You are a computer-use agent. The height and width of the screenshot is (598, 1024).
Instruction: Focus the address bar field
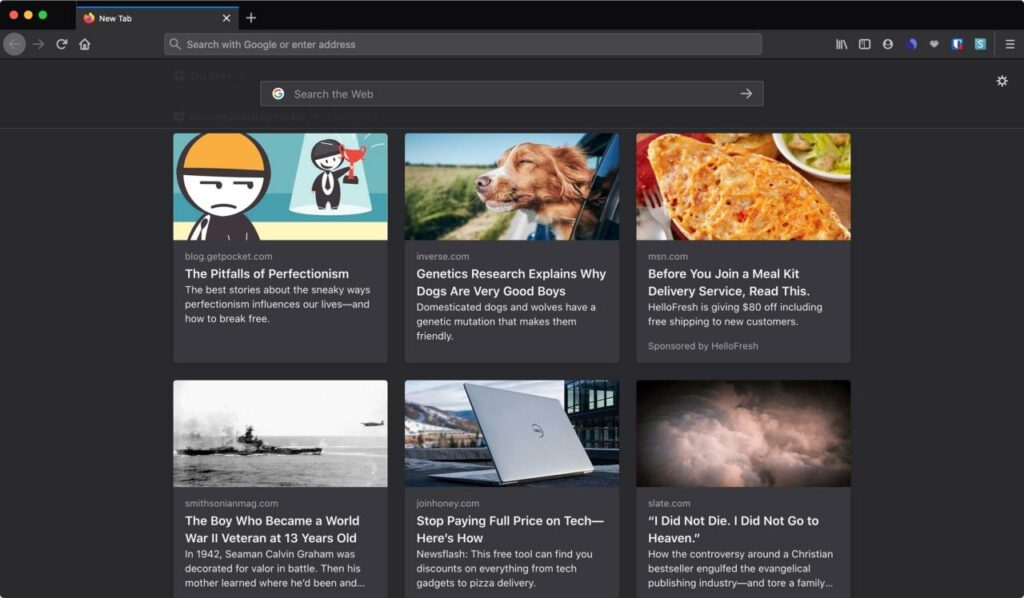(x=463, y=44)
